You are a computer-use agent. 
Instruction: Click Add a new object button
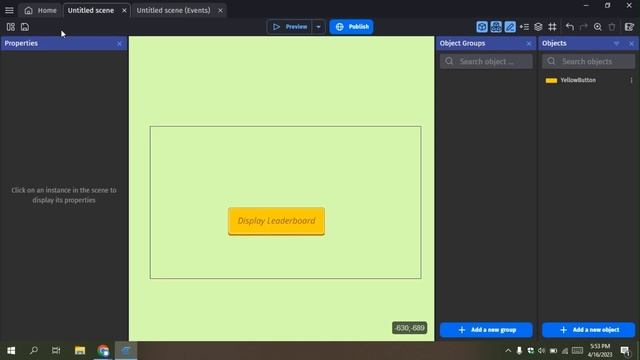tap(588, 330)
